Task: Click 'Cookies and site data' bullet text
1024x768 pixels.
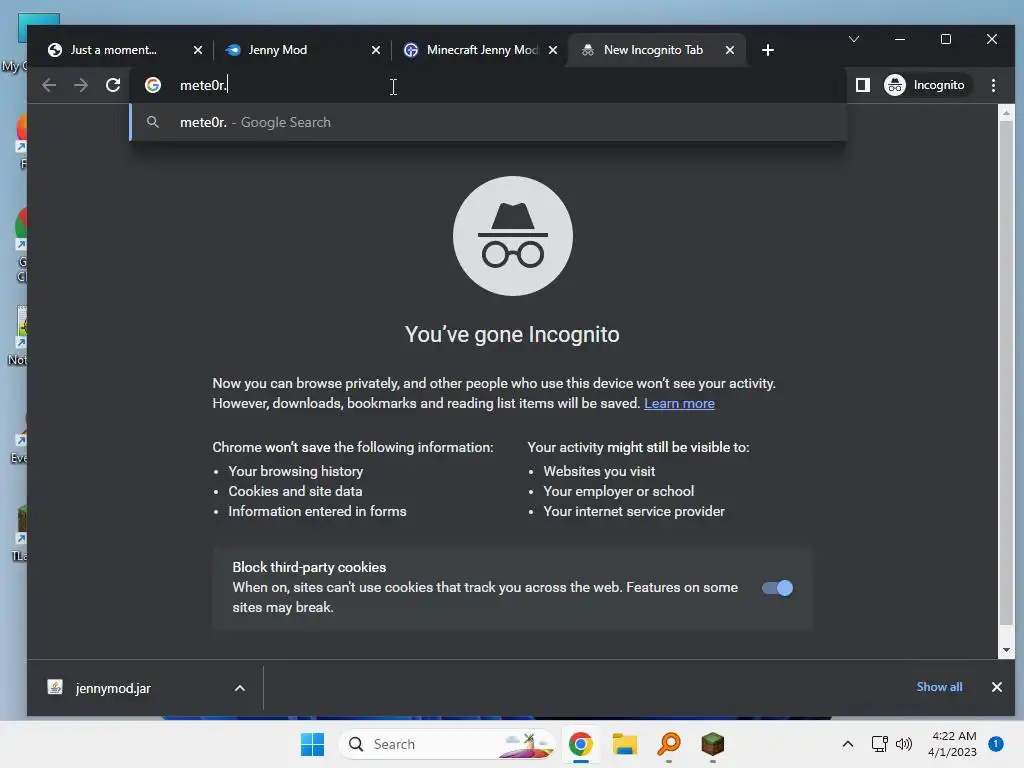Action: tap(295, 491)
